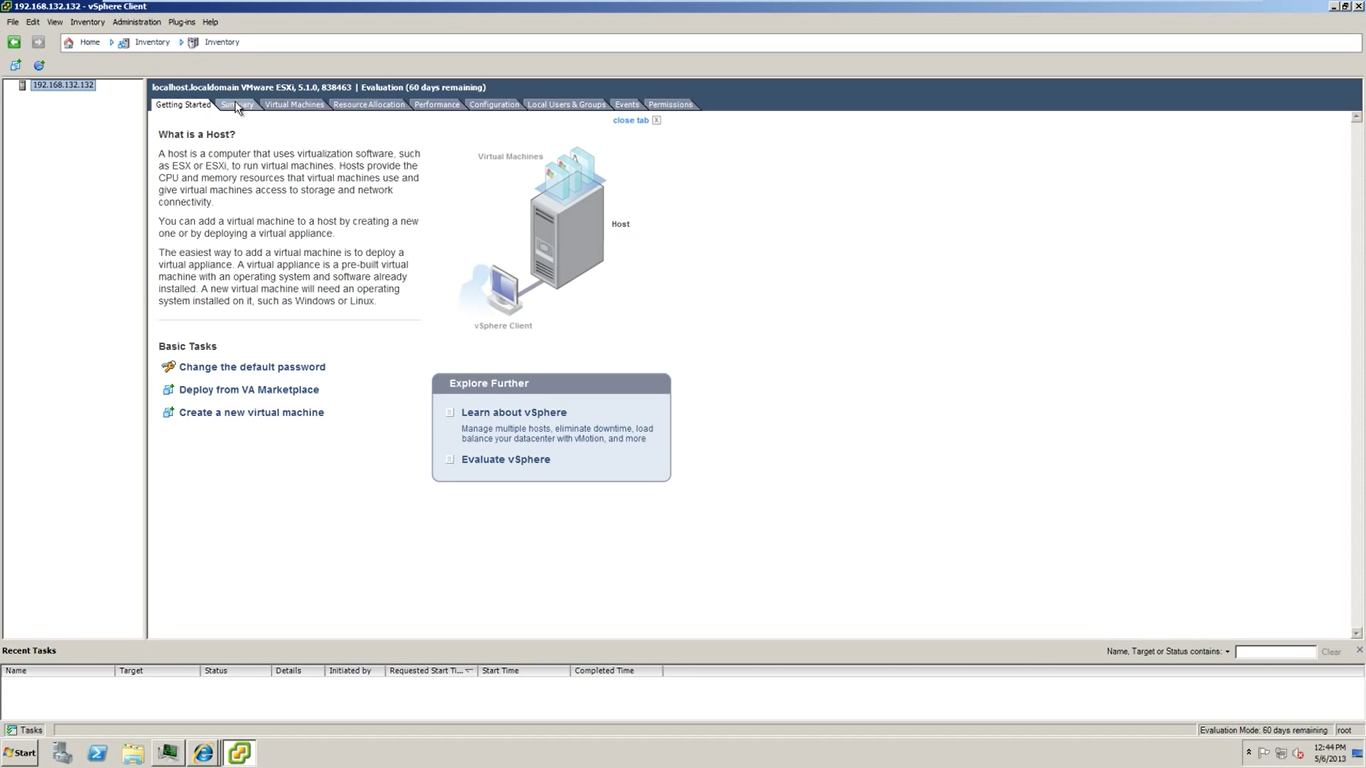Click the Recent Tasks filter text field
Screen dimensions: 1366x768
tap(1276, 652)
